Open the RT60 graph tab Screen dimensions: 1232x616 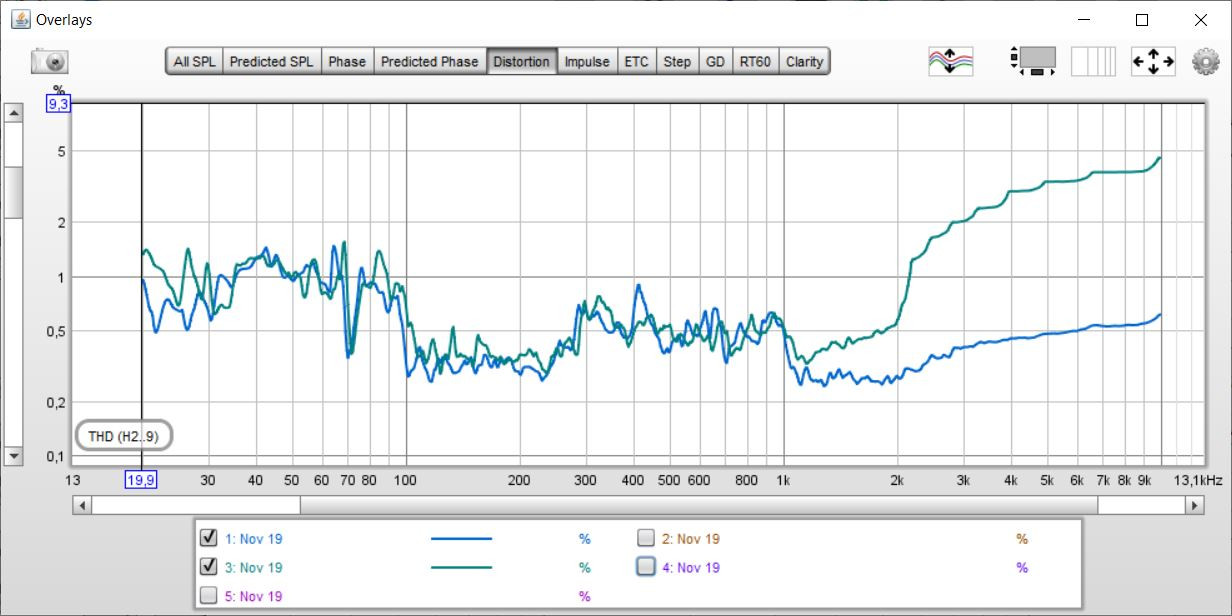[x=755, y=62]
